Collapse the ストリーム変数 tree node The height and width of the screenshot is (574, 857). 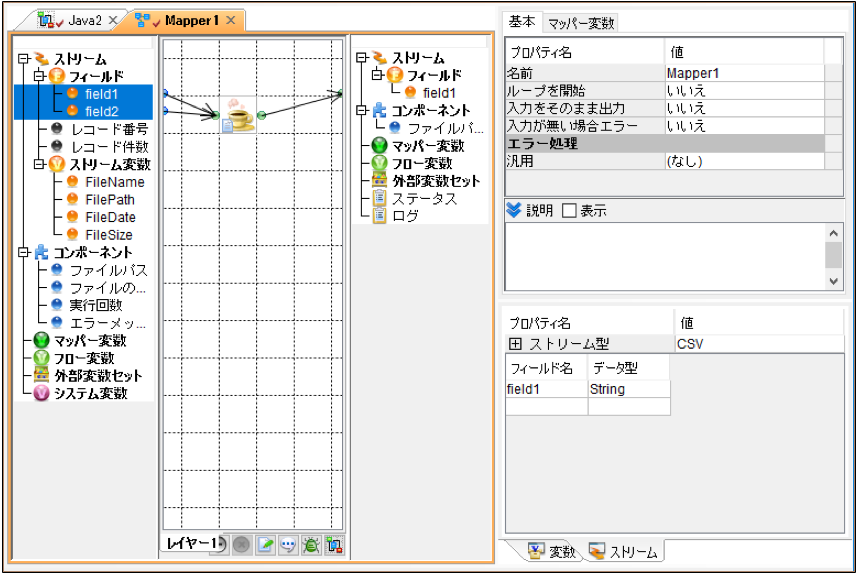pos(38,164)
